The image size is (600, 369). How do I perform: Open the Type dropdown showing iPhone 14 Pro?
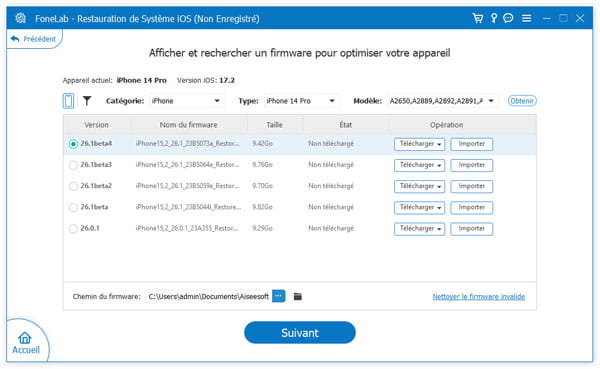click(302, 101)
